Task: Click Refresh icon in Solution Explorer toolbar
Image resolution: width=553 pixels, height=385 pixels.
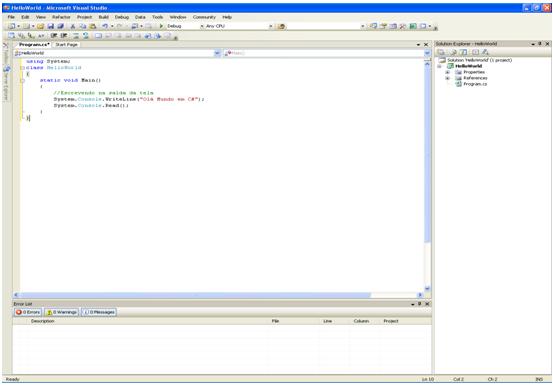Action: 464,52
